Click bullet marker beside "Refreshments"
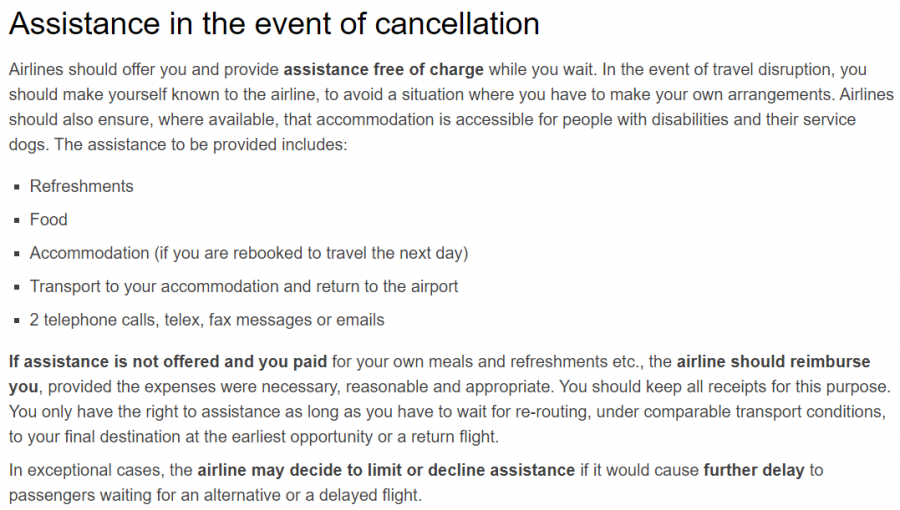 [17, 187]
